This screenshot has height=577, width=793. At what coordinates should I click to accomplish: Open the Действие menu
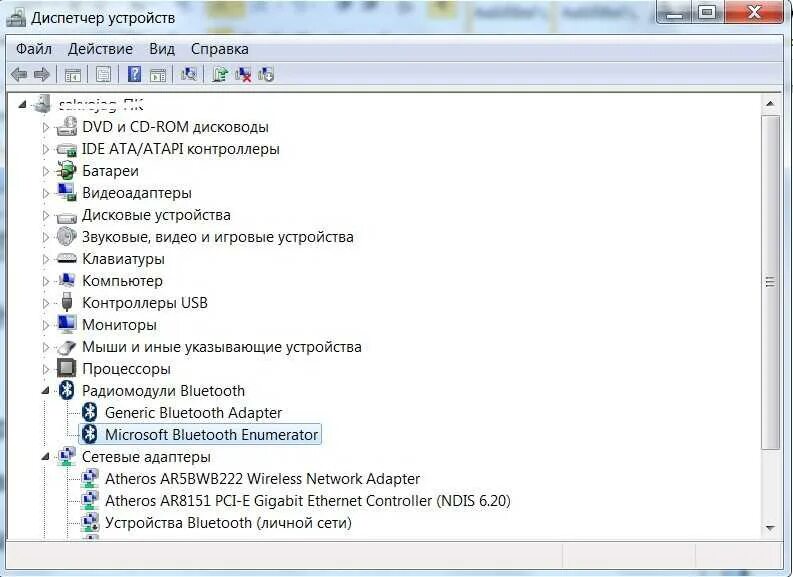point(100,49)
